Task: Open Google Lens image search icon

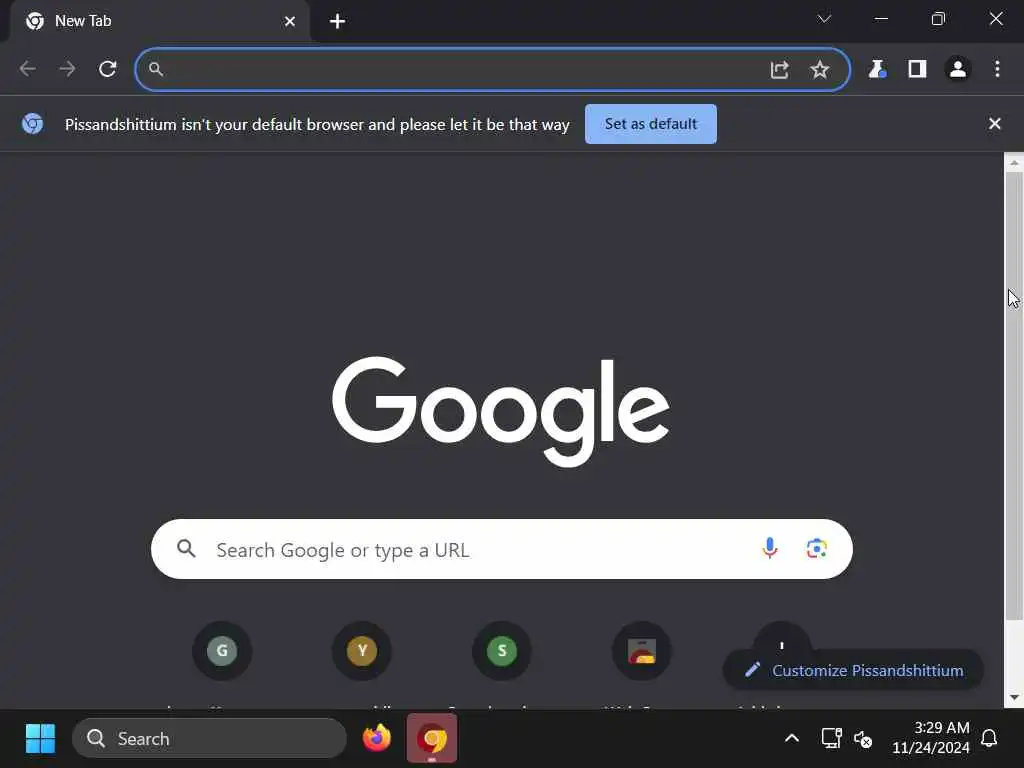Action: [x=816, y=549]
